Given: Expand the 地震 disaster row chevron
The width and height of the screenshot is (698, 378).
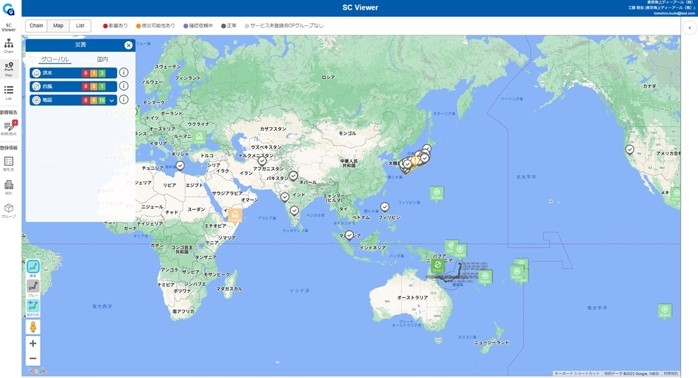Looking at the screenshot, I should (x=112, y=101).
